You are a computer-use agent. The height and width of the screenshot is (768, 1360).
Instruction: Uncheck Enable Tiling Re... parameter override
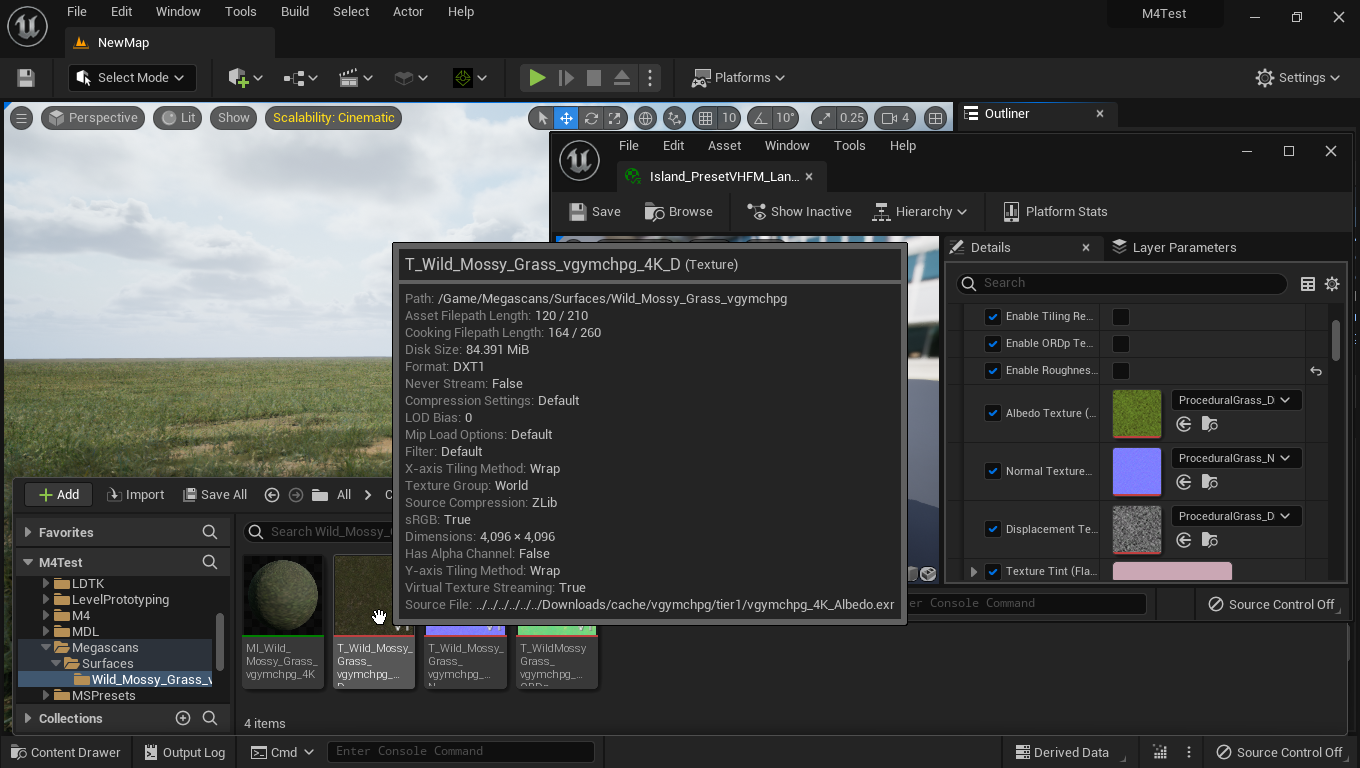coord(993,317)
